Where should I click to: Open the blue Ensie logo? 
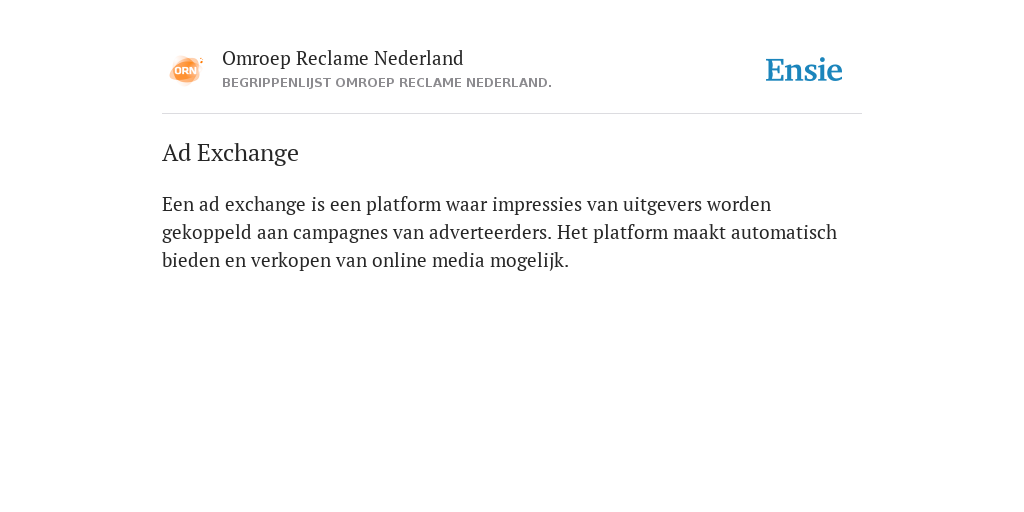(804, 70)
